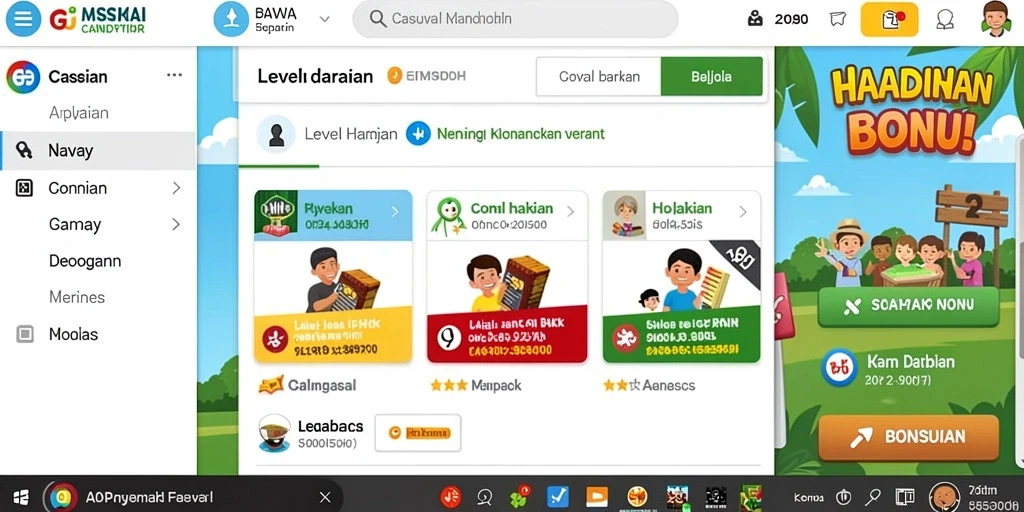Image resolution: width=1024 pixels, height=512 pixels.
Task: Open the red music taskbar icon
Action: click(x=451, y=497)
